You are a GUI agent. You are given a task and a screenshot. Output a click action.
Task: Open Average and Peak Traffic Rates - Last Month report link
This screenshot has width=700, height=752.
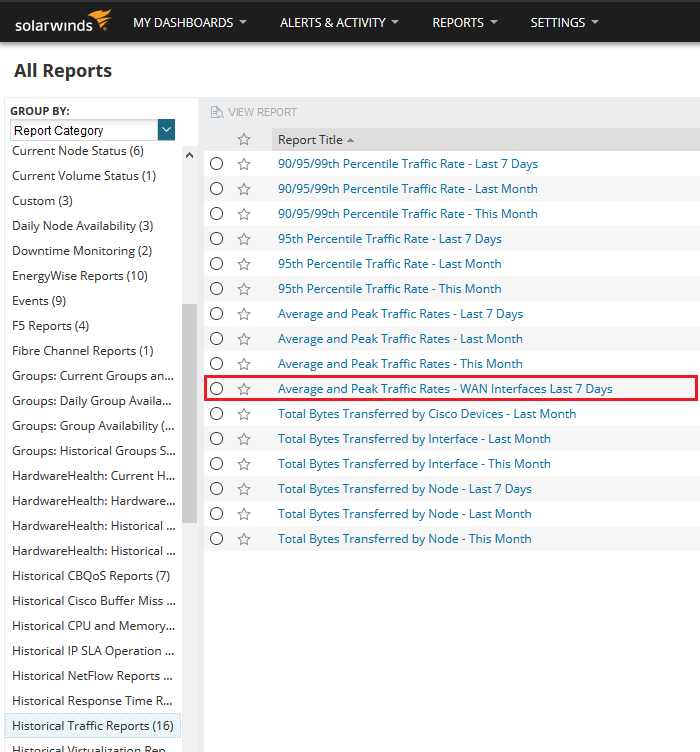[x=400, y=339]
